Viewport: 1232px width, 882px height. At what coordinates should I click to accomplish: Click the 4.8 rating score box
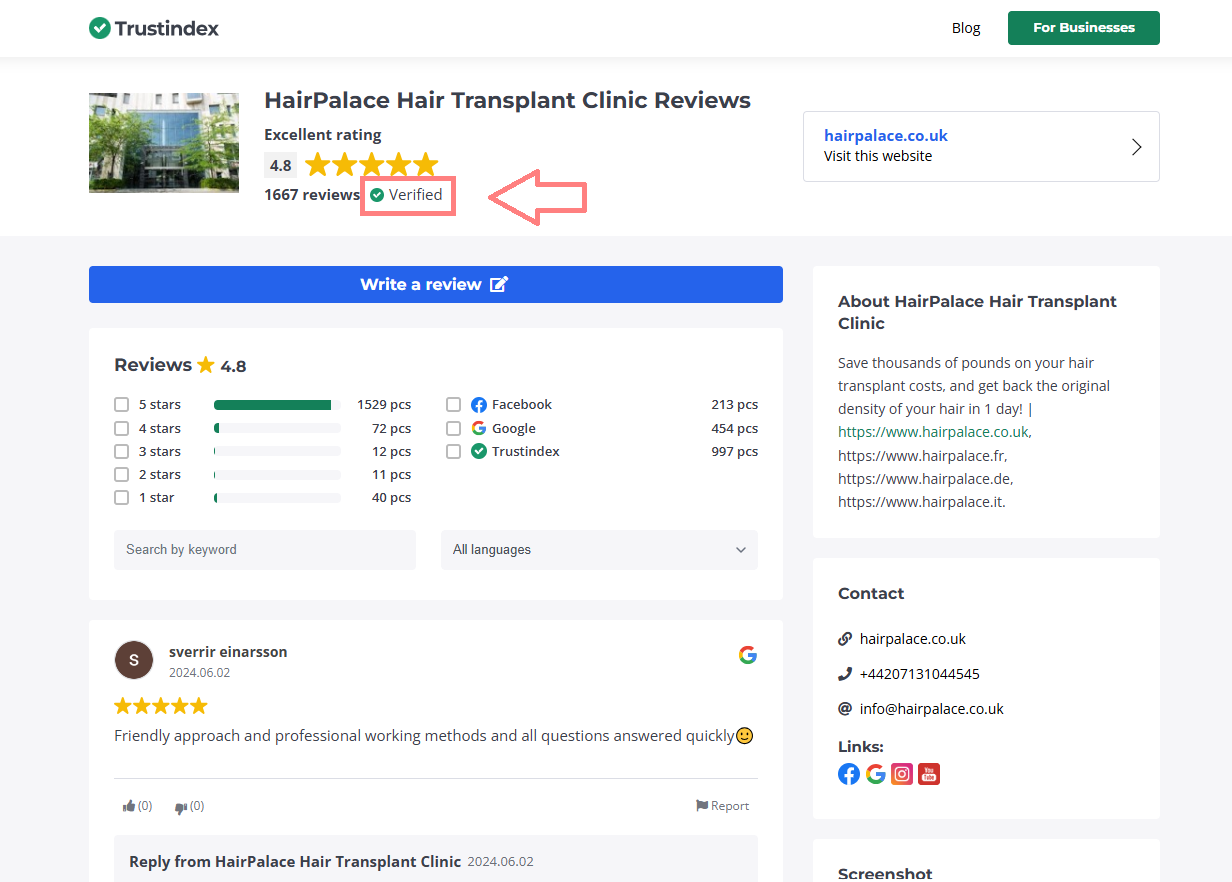pos(281,166)
